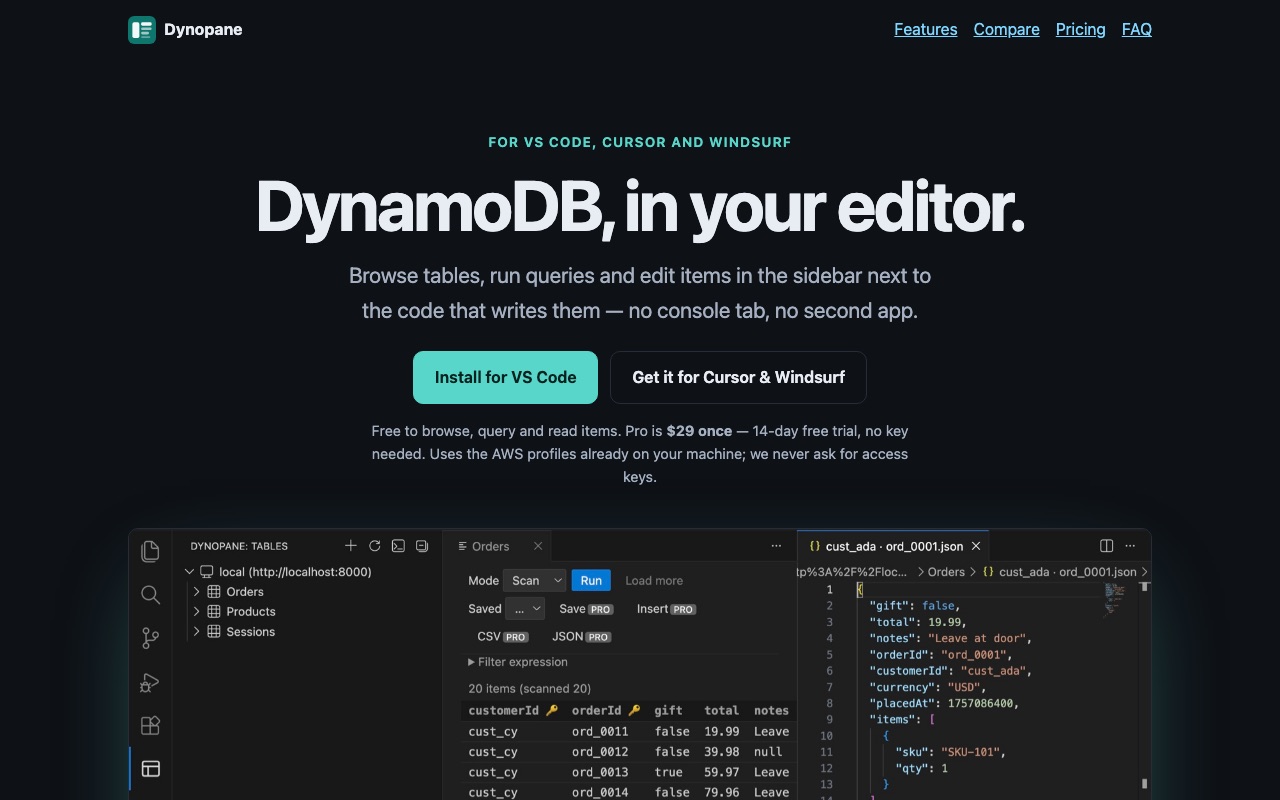Image resolution: width=1280 pixels, height=800 pixels.
Task: Click the CSV PRO export button
Action: coord(502,637)
